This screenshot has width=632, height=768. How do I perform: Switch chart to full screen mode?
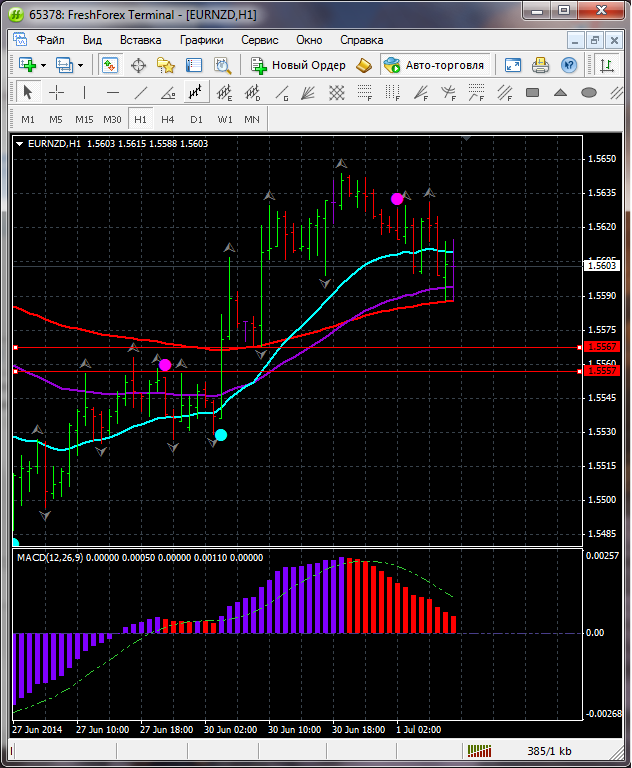(512, 65)
